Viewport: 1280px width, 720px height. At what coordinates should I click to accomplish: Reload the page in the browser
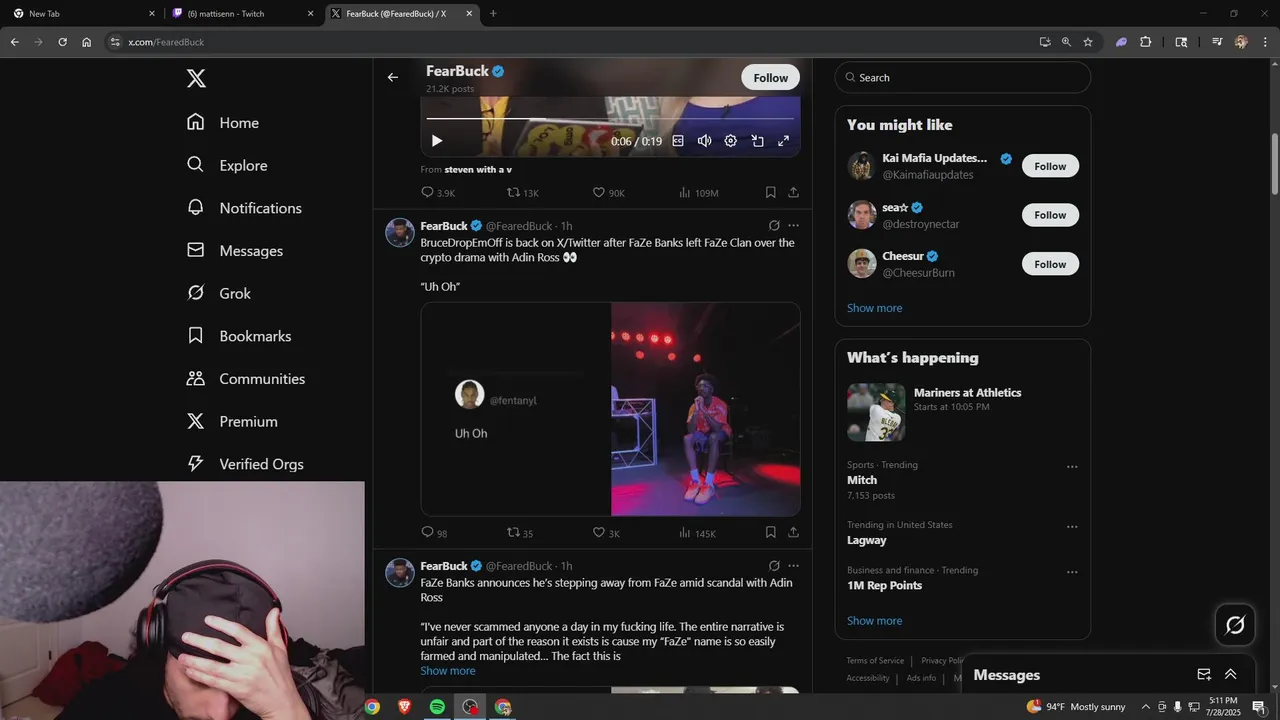(62, 42)
